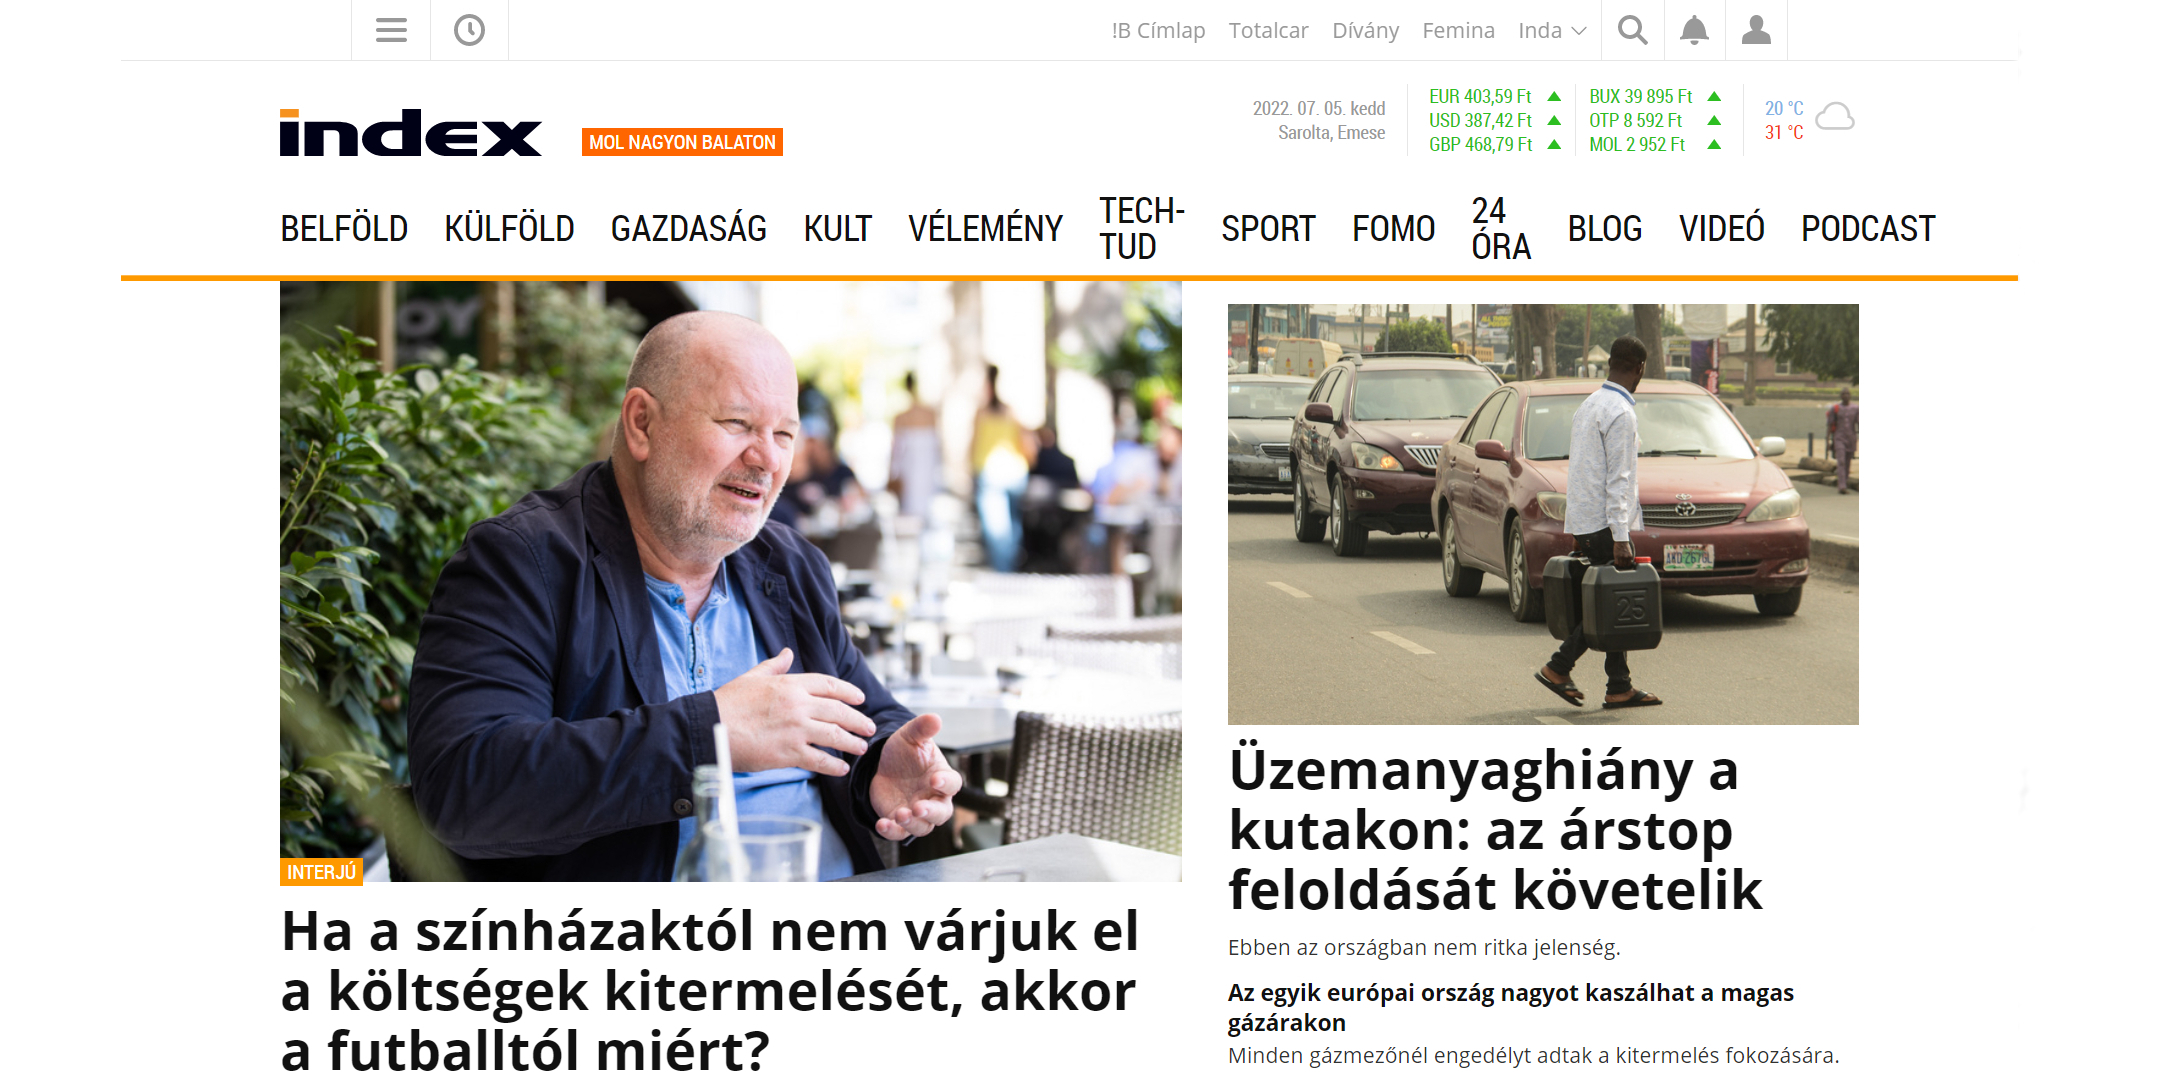Go to the TECH-TUD section

1142,229
